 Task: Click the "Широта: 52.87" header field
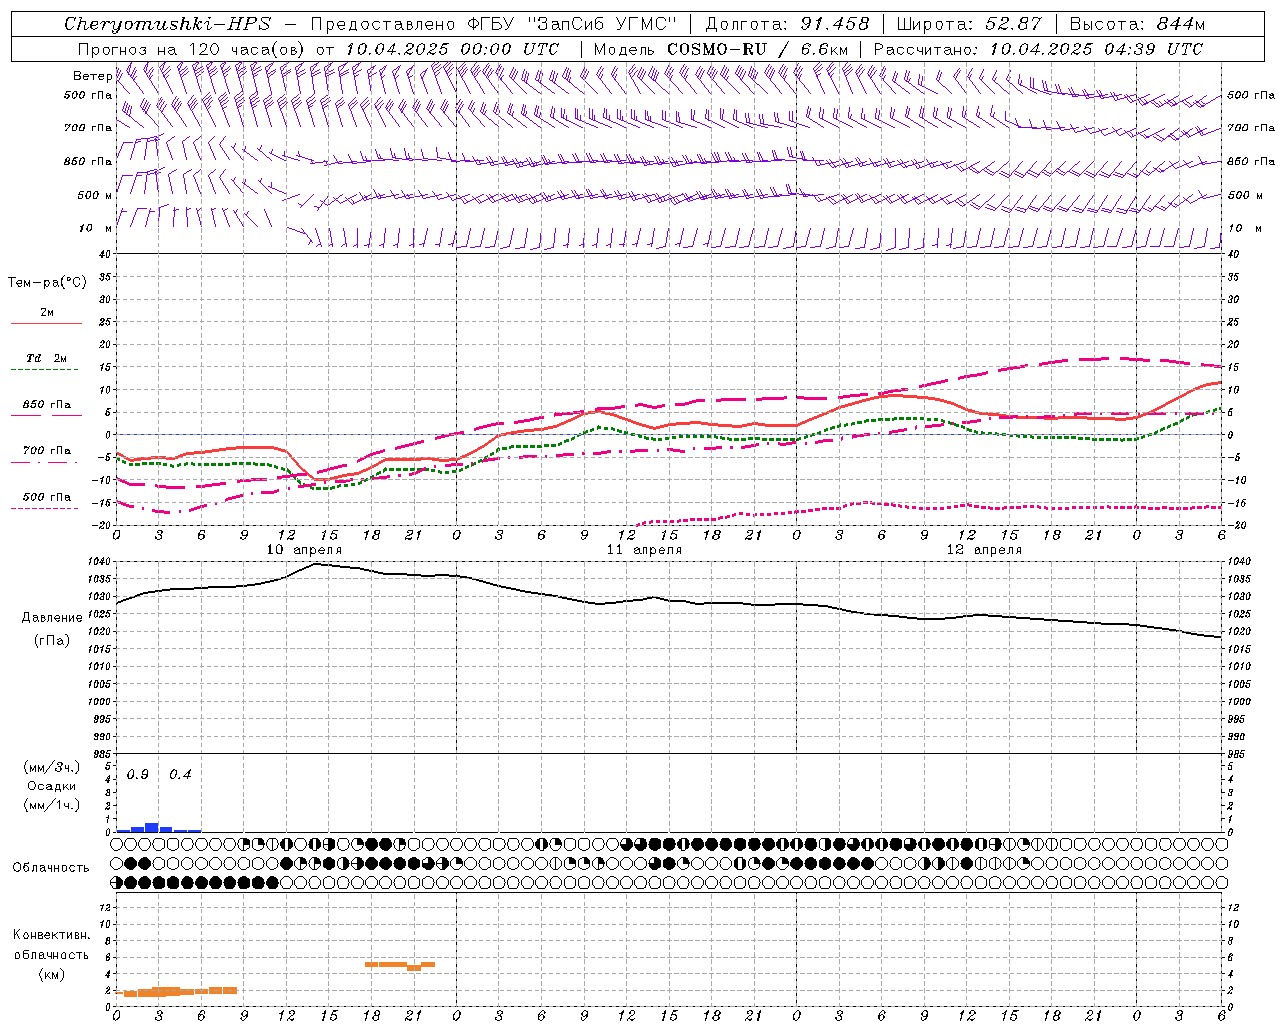click(x=969, y=24)
